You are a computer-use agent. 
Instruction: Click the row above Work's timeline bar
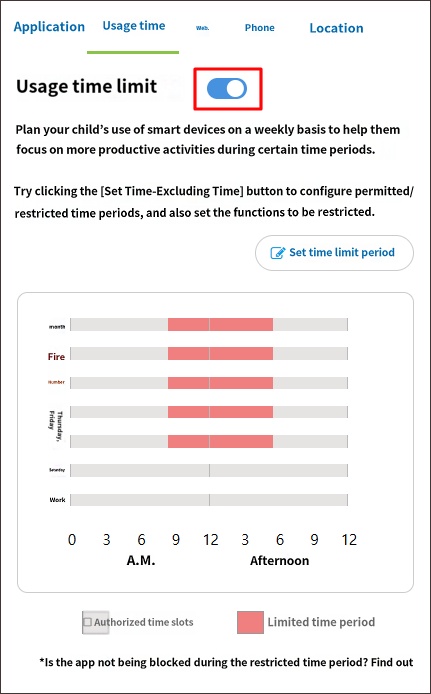click(209, 470)
